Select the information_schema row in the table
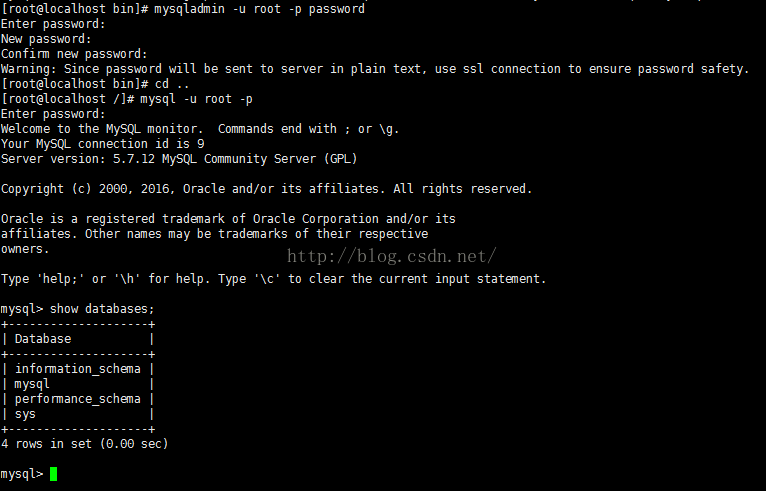Viewport: 766px width, 491px height. (x=78, y=369)
